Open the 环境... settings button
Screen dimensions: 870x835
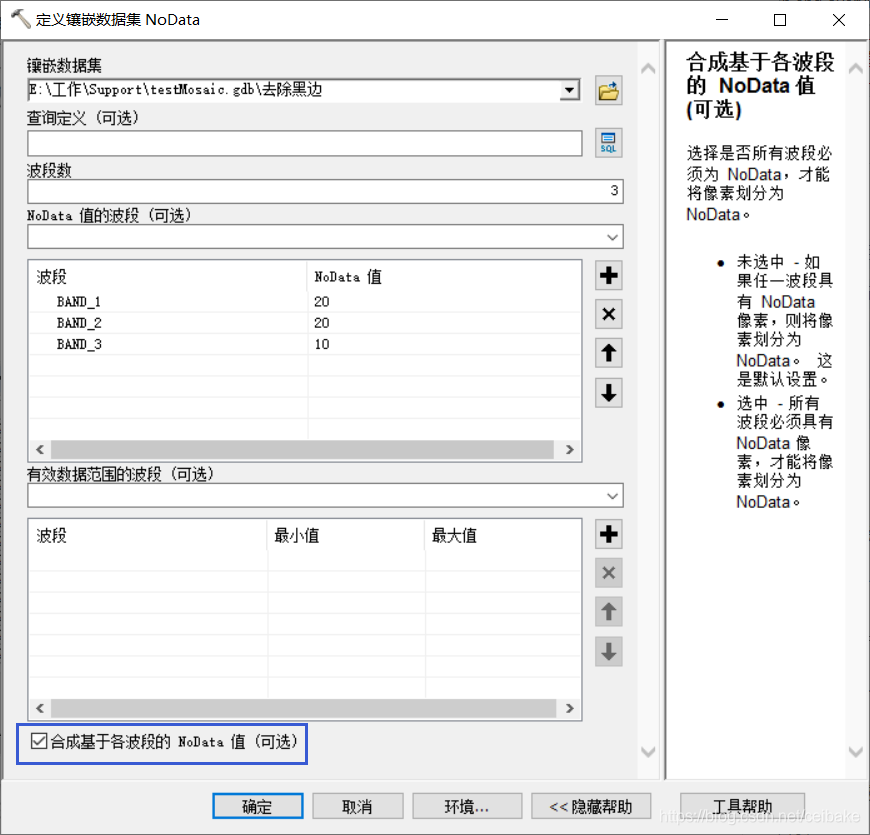point(467,806)
